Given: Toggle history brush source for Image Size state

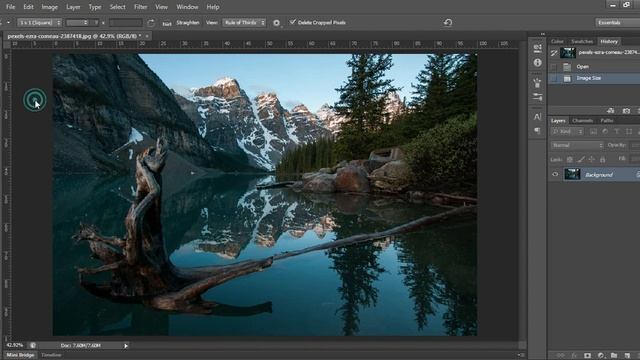Looking at the screenshot, I should point(553,78).
